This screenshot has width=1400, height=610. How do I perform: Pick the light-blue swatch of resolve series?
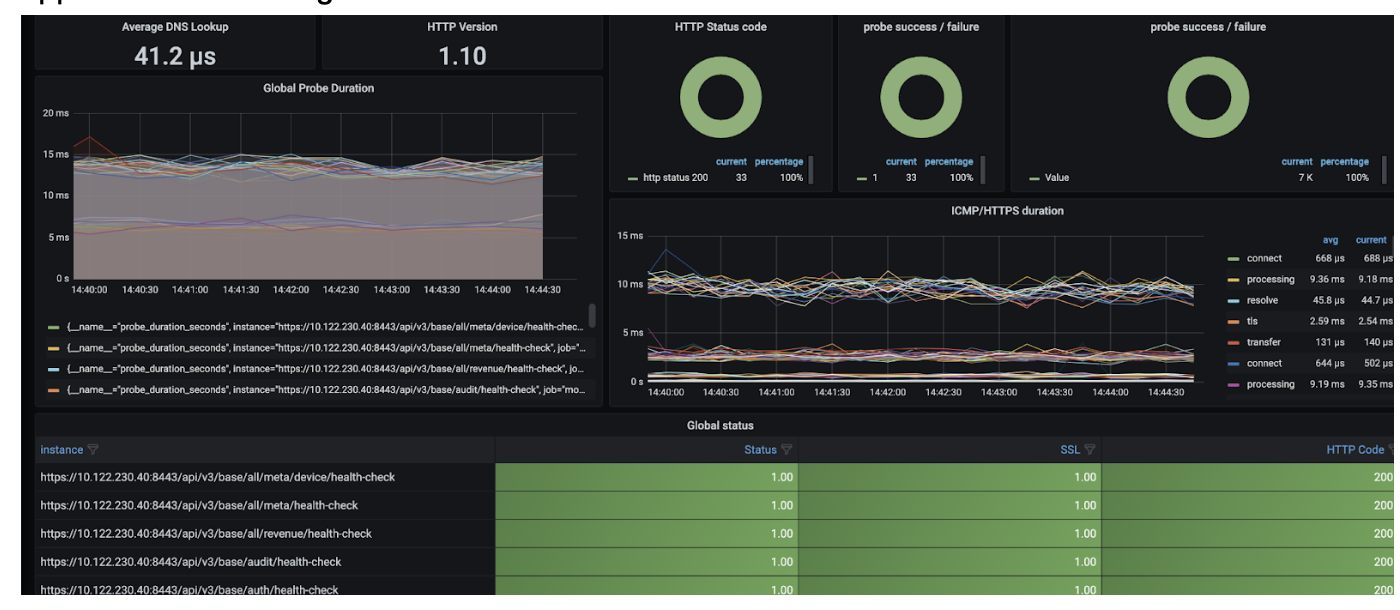1234,300
